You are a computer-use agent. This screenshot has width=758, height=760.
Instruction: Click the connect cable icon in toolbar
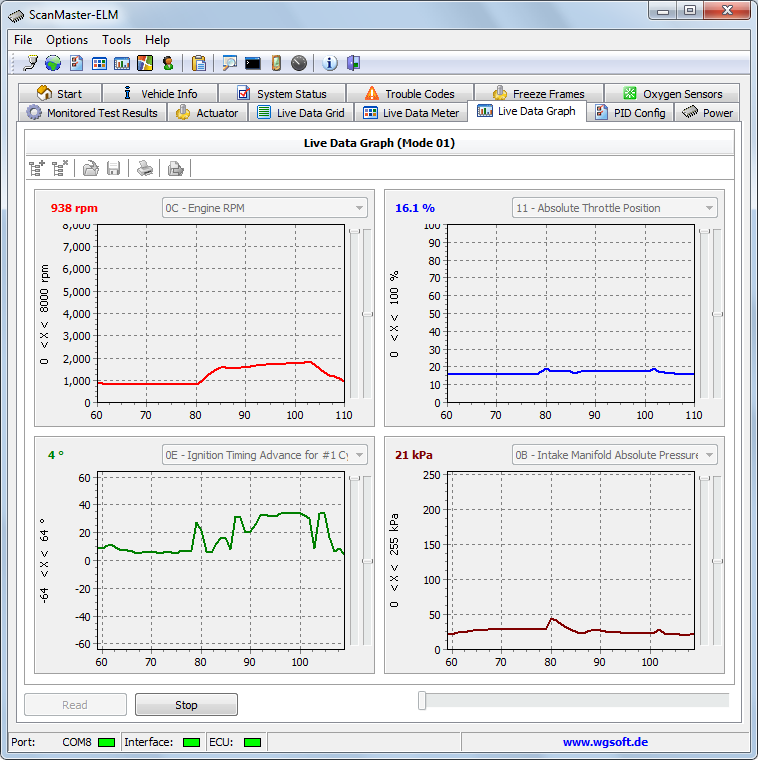click(x=30, y=63)
